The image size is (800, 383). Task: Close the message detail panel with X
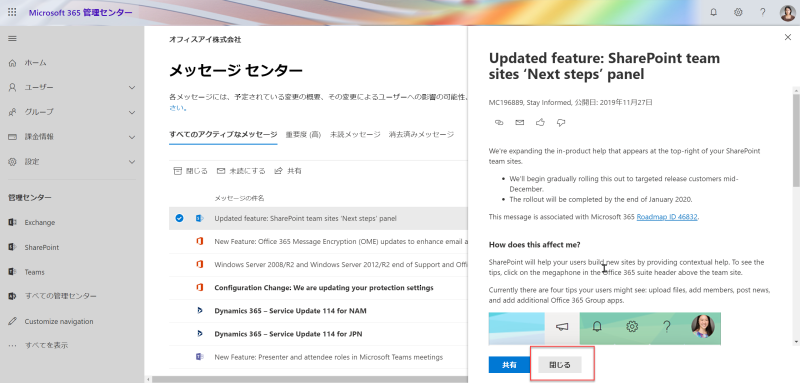click(x=787, y=37)
